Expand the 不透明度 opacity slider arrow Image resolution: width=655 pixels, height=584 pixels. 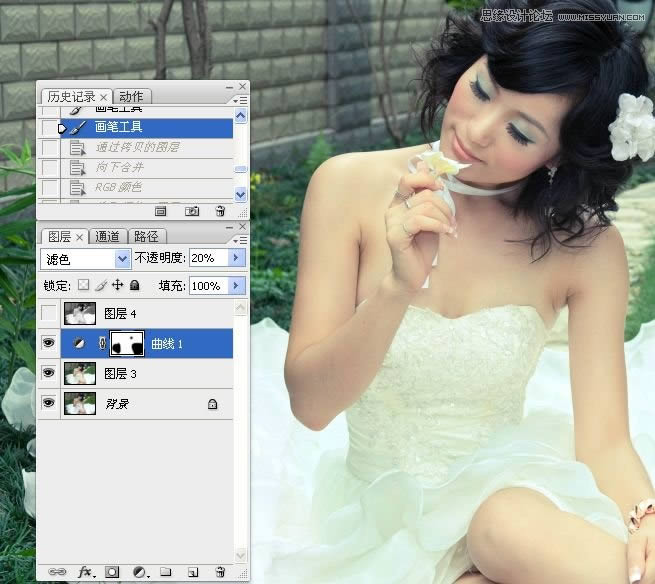point(237,258)
